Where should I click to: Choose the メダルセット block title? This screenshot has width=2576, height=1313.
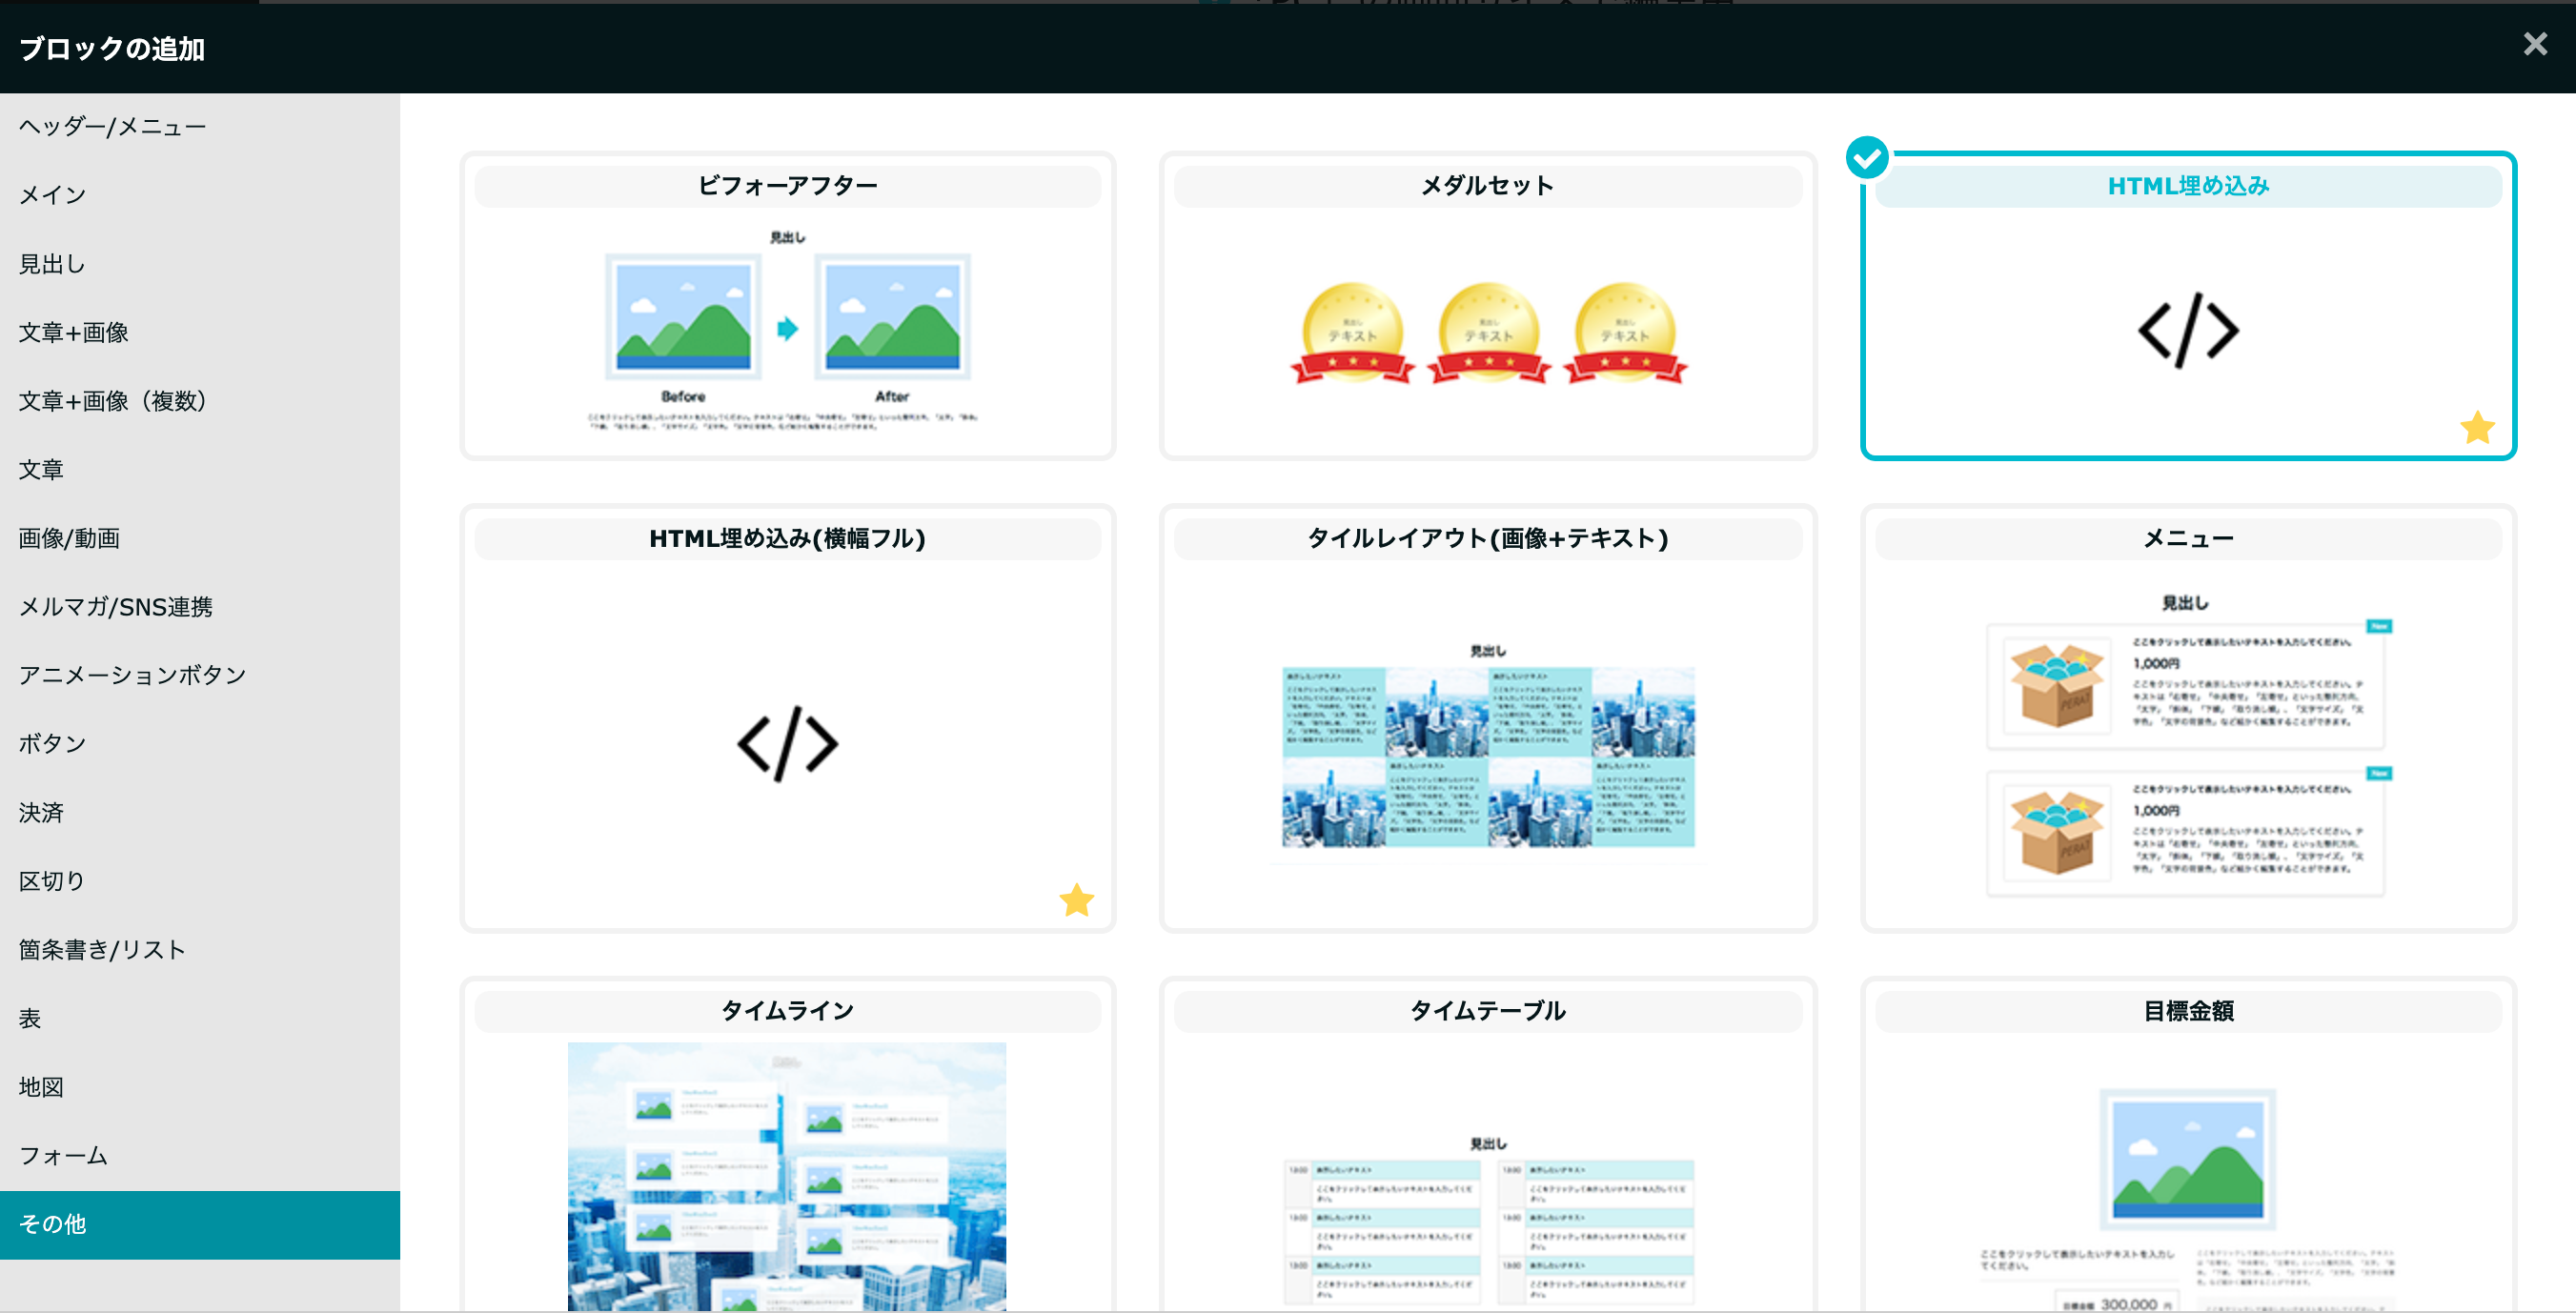point(1487,186)
